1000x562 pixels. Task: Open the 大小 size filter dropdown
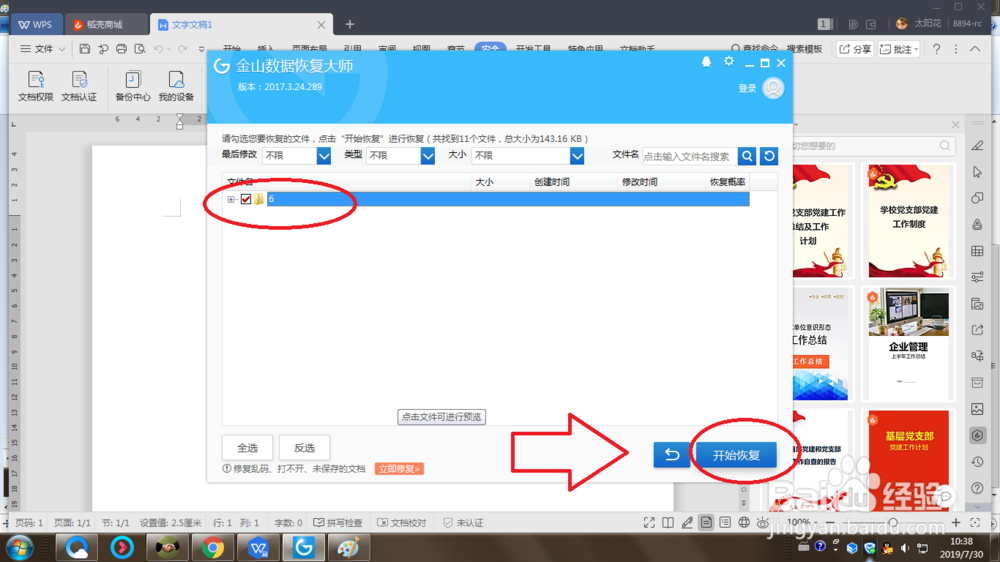577,156
